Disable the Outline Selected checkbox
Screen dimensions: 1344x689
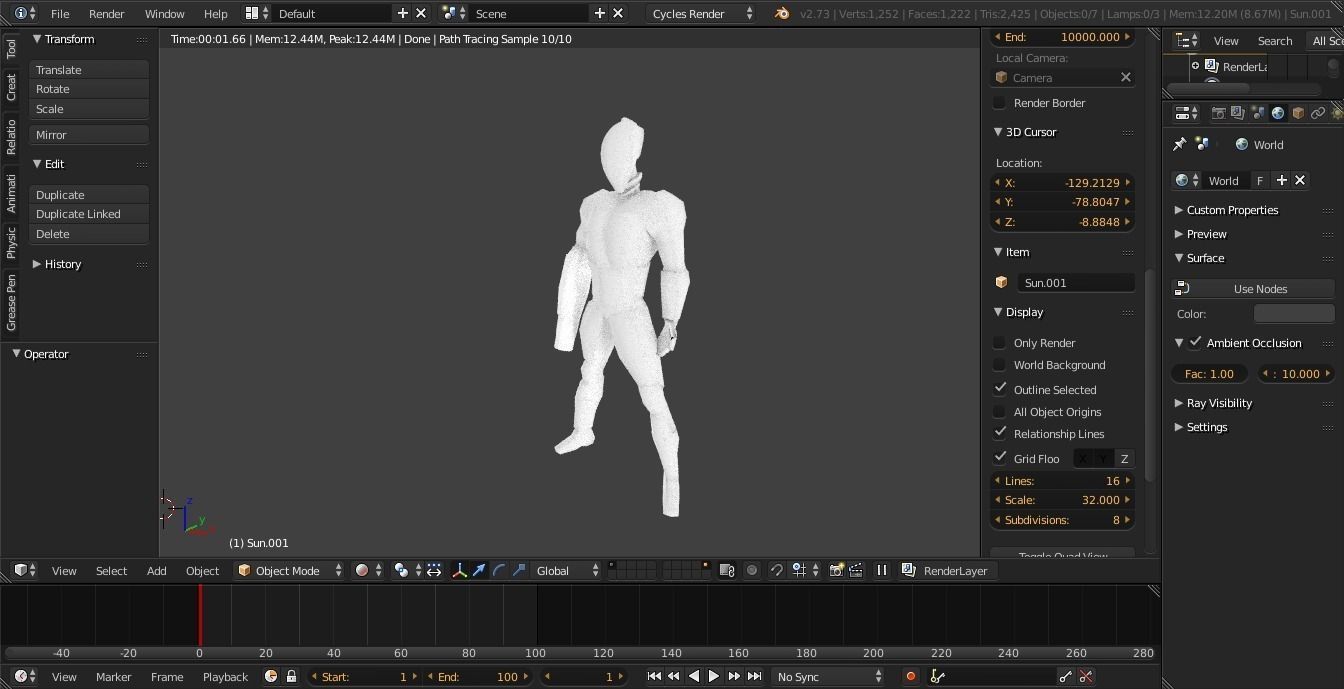pos(999,389)
